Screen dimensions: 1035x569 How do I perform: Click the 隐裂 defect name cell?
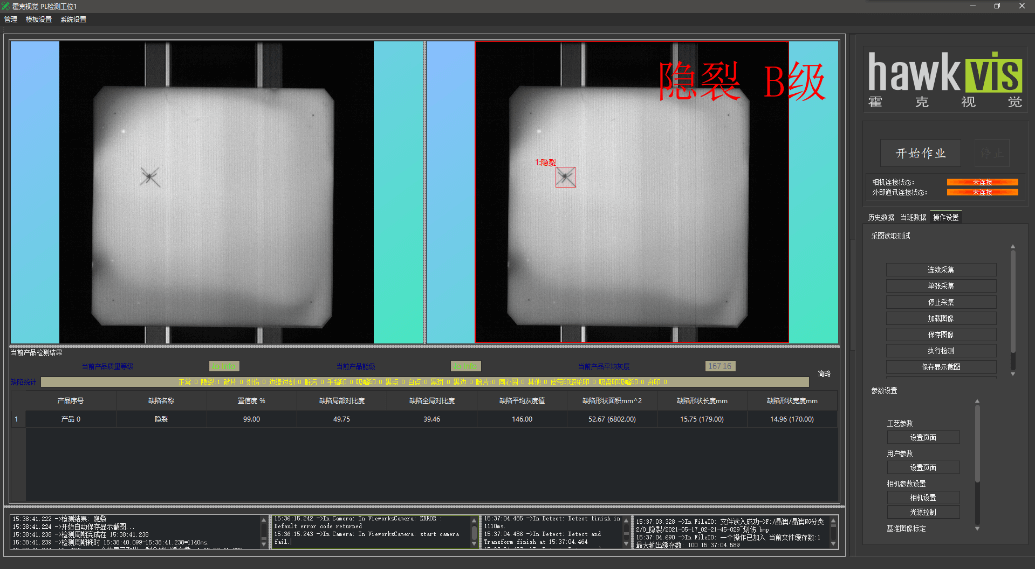pyautogui.click(x=161, y=419)
